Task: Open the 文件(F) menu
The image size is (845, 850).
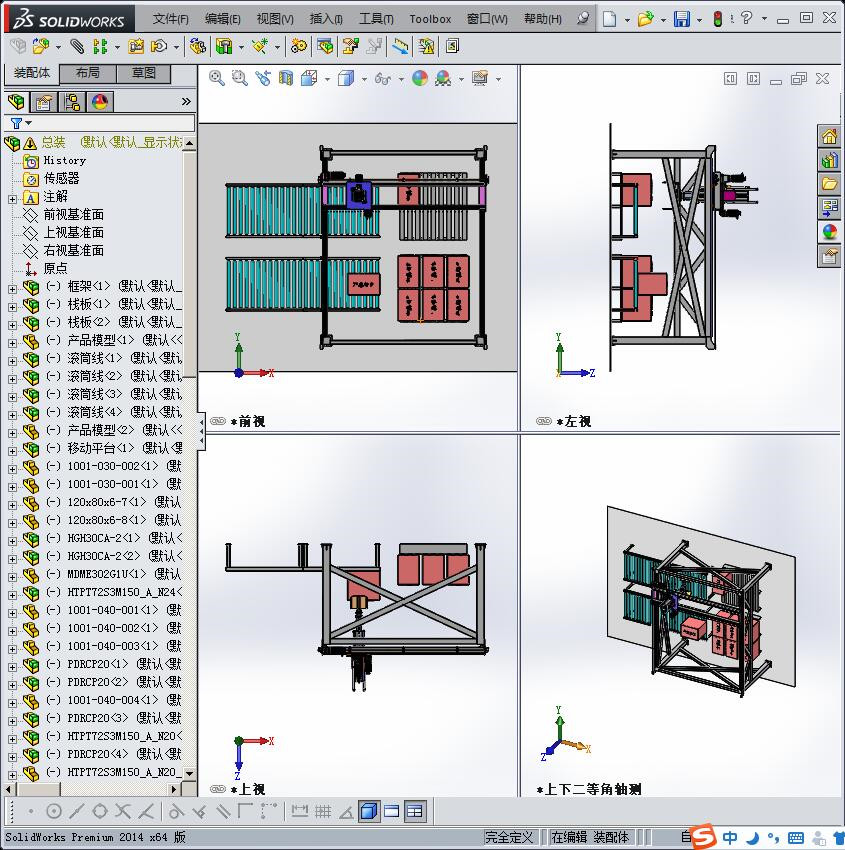Action: pos(170,19)
